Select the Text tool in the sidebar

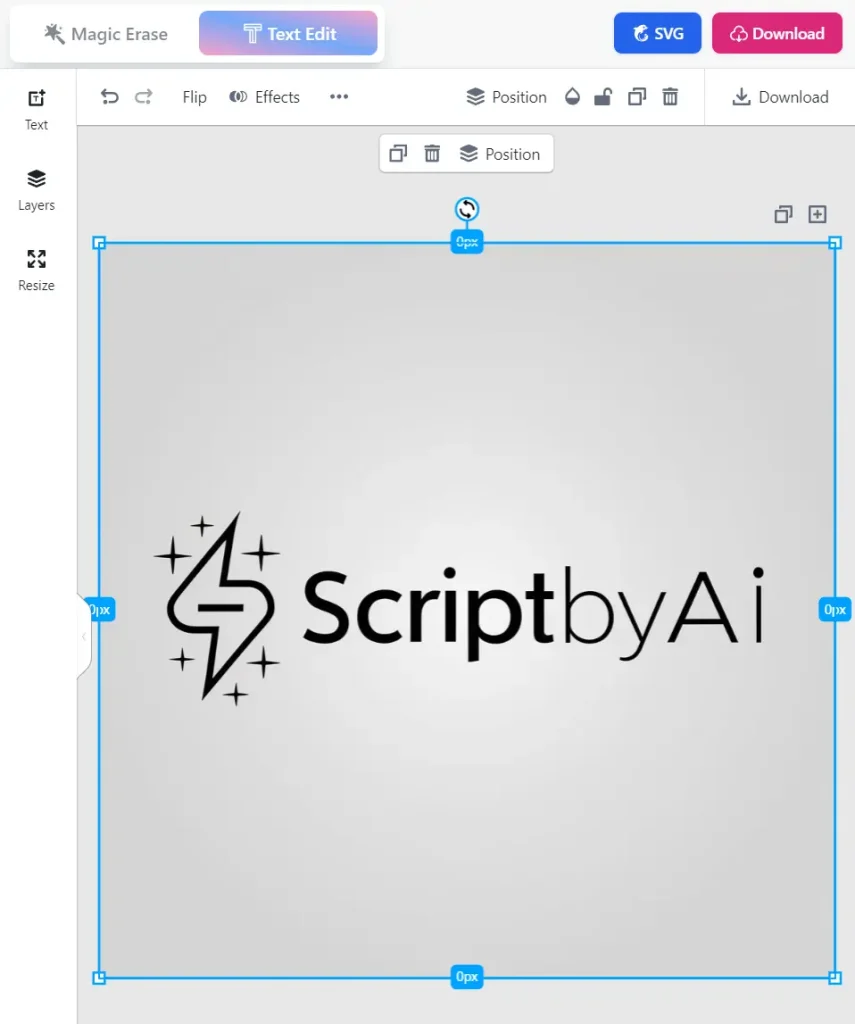pos(36,110)
